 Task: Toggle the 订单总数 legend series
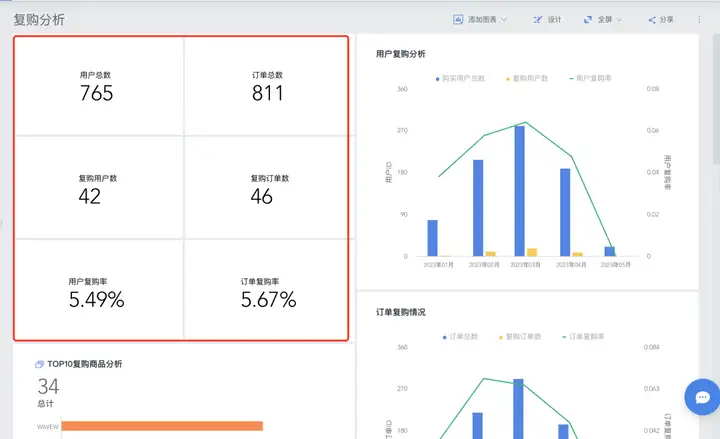coord(460,337)
